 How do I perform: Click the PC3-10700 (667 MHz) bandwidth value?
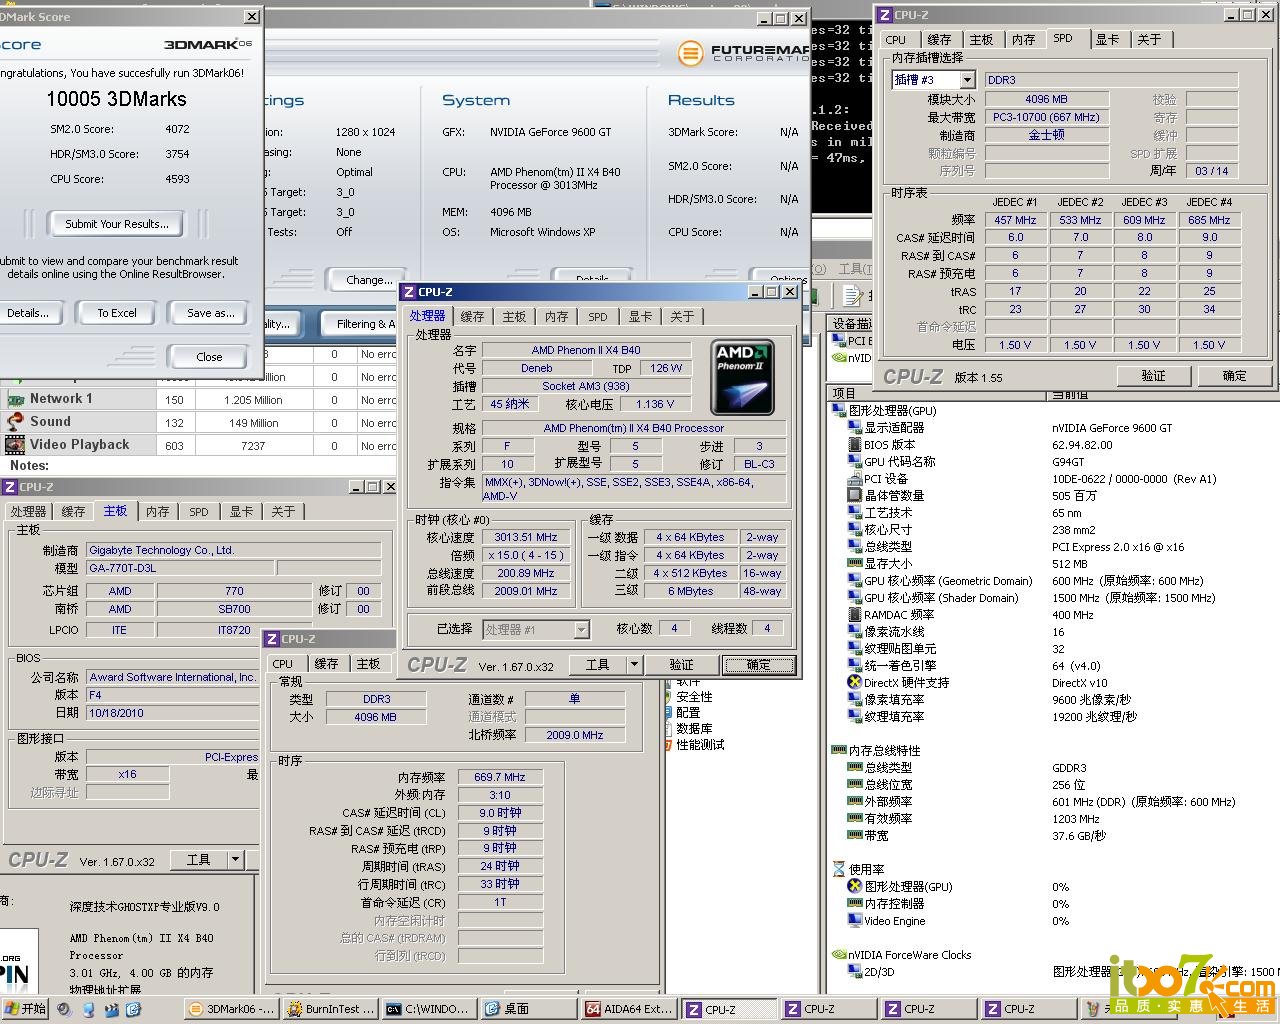point(1046,117)
